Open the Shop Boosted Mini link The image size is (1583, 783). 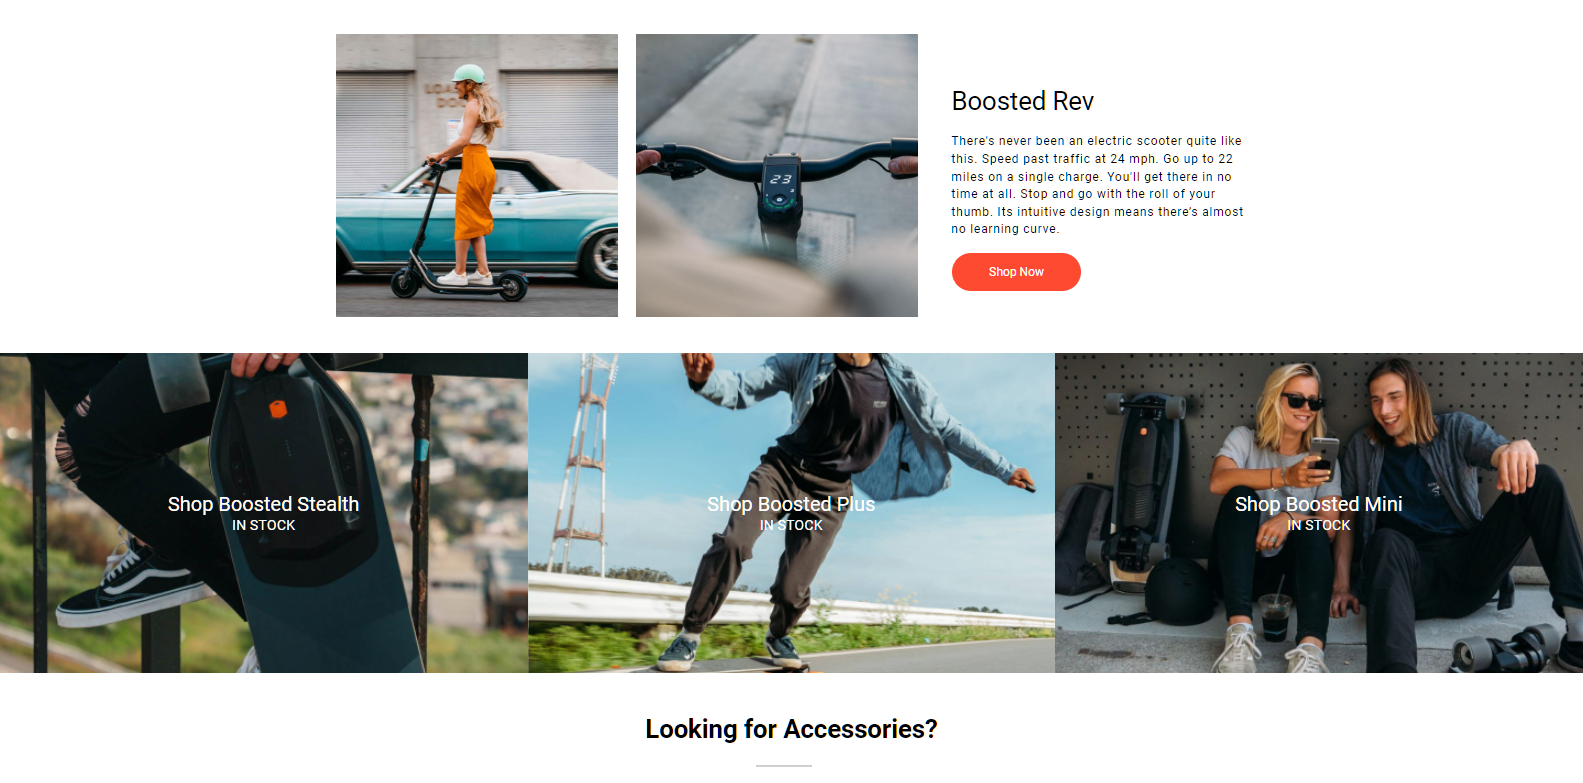click(1319, 504)
